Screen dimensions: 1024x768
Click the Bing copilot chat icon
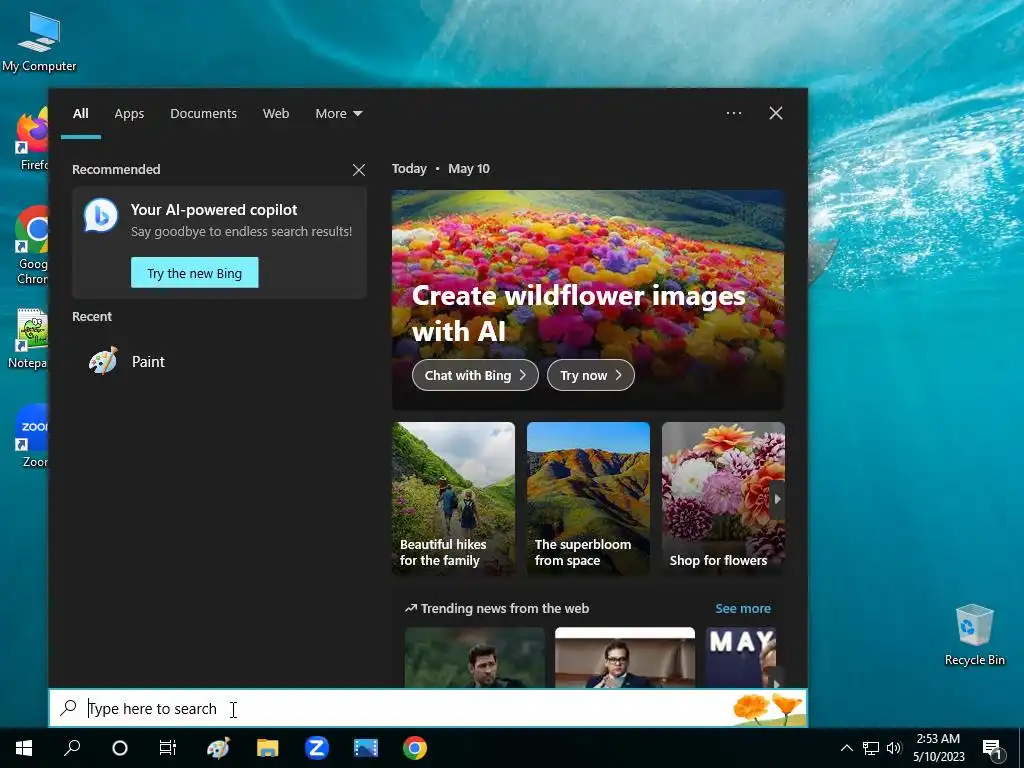pos(101,216)
